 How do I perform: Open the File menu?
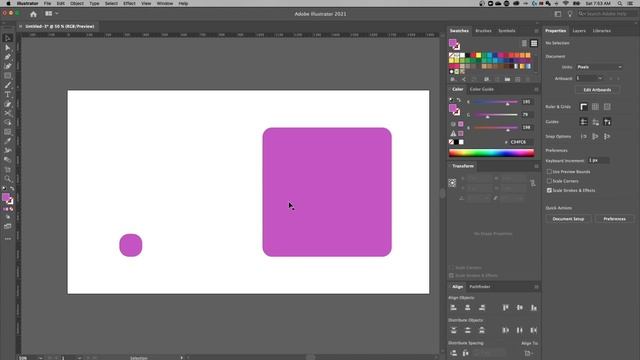pos(47,3)
